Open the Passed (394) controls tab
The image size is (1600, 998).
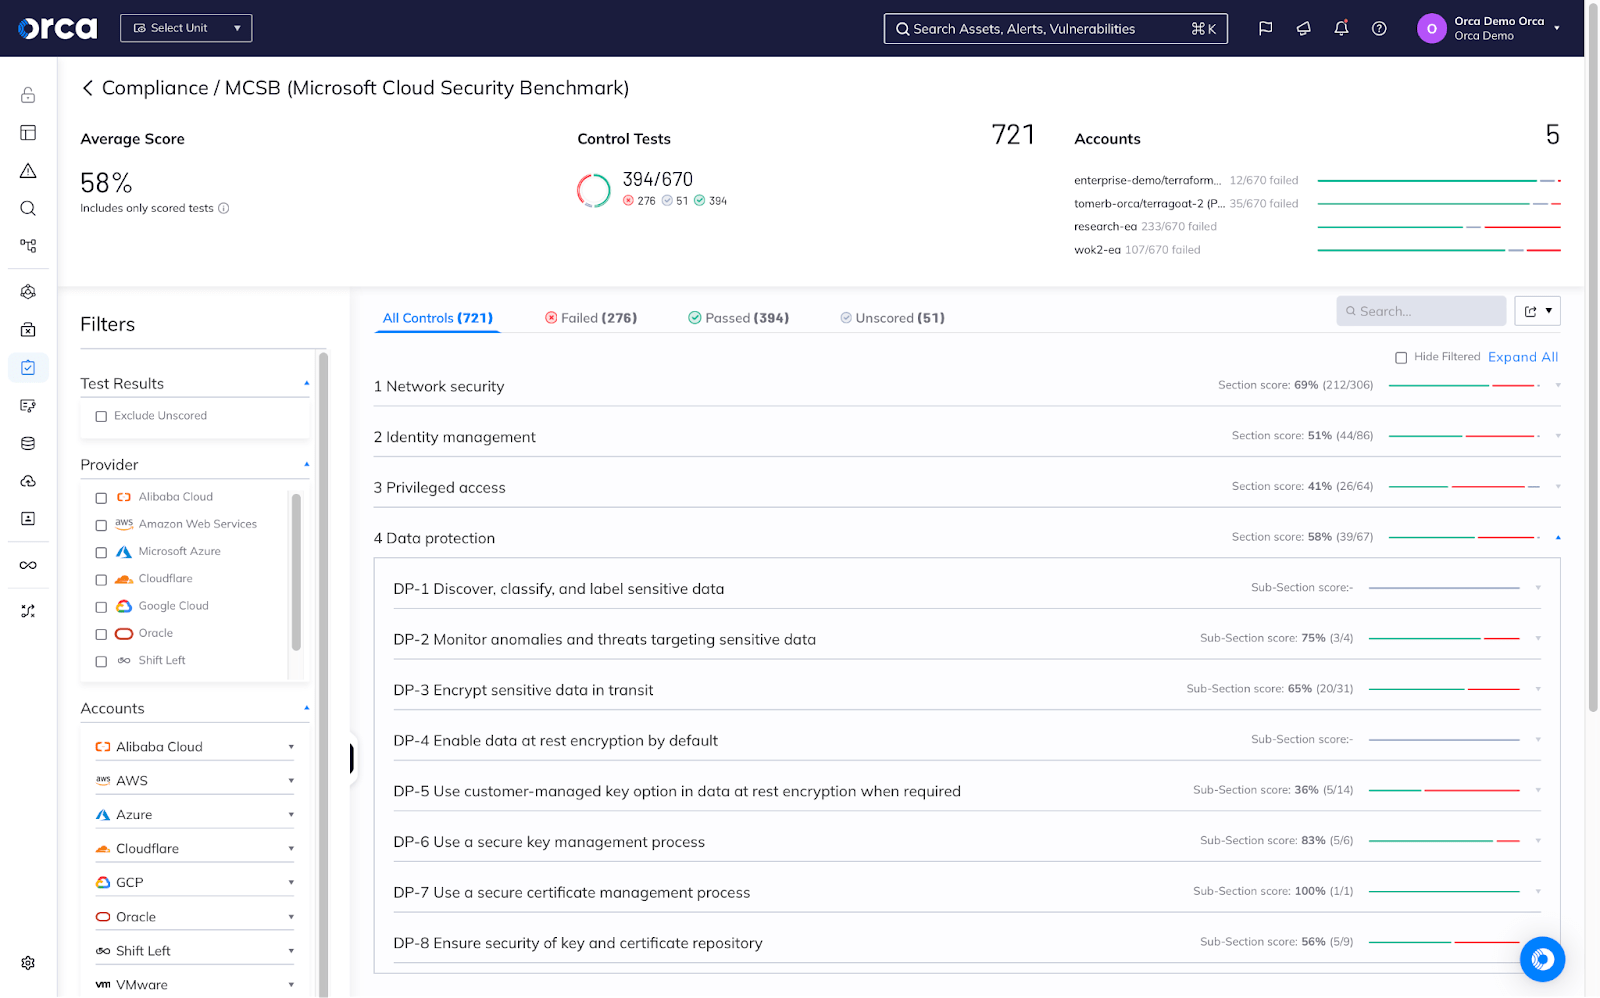pyautogui.click(x=738, y=317)
